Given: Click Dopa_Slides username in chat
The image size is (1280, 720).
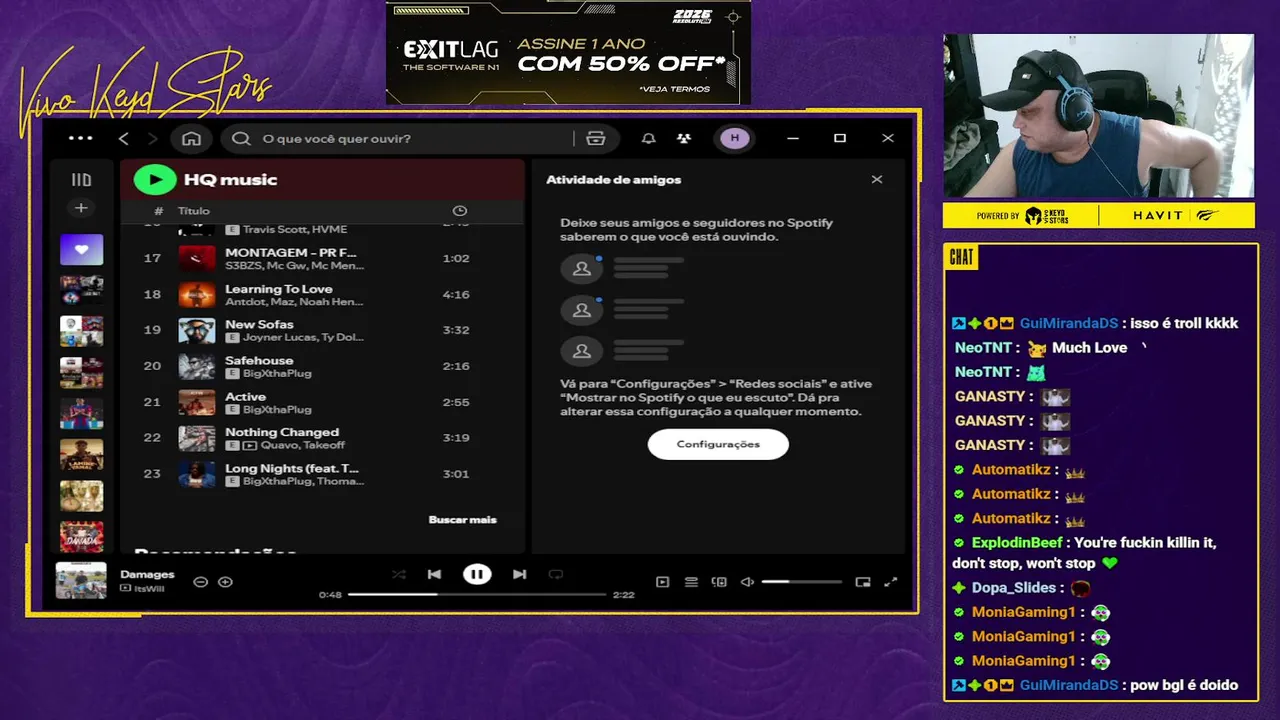Looking at the screenshot, I should coord(1014,588).
